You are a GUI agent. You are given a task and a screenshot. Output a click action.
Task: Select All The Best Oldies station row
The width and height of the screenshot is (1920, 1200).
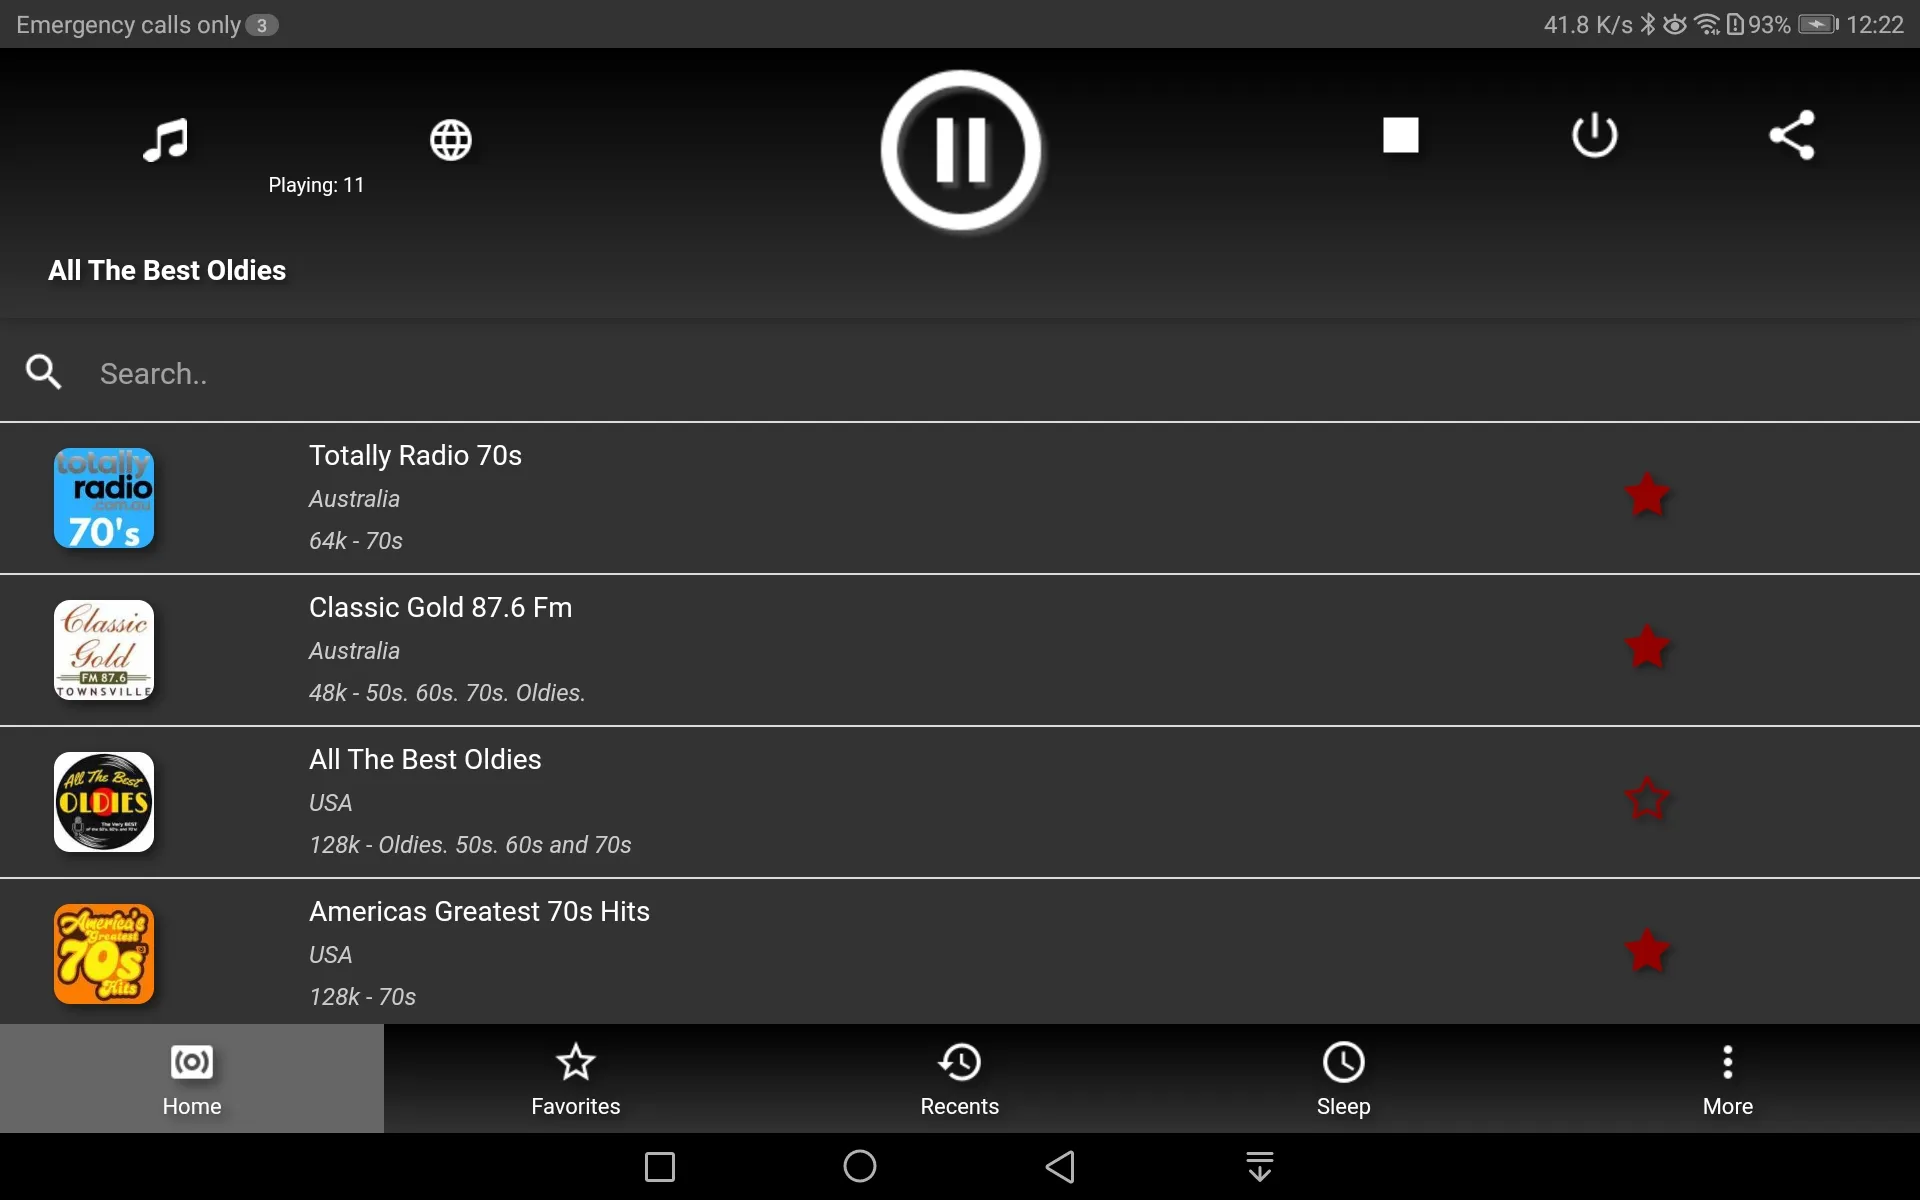(x=959, y=800)
